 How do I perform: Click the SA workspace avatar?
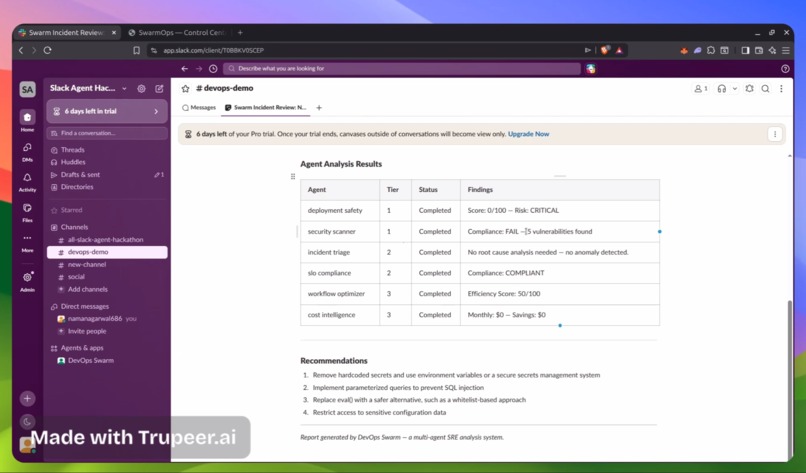pyautogui.click(x=27, y=89)
